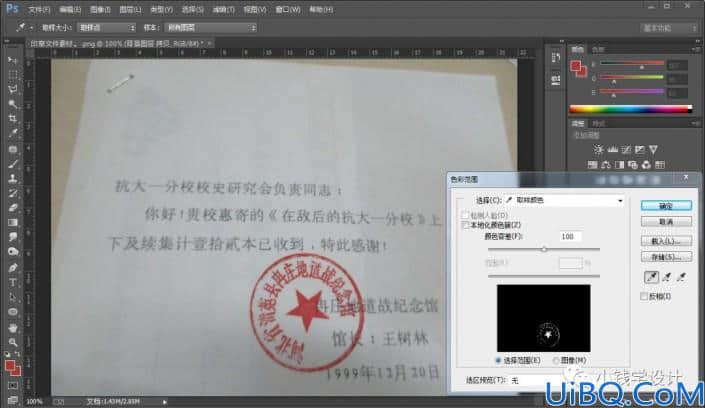
Task: Click the Curves adjustment icon
Action: 626,149
